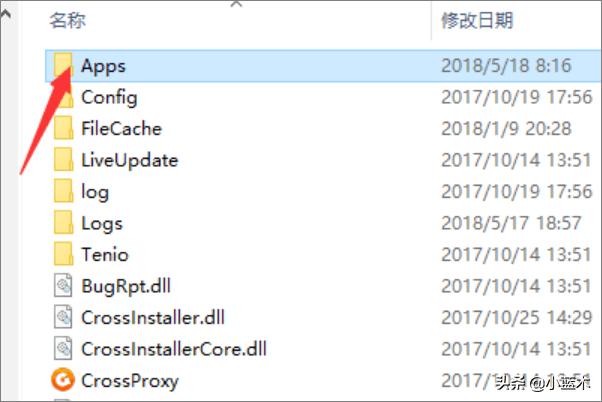Select the LiveUpdate date 2017/10/14 13:51
Image resolution: width=602 pixels, height=402 pixels.
click(x=516, y=160)
